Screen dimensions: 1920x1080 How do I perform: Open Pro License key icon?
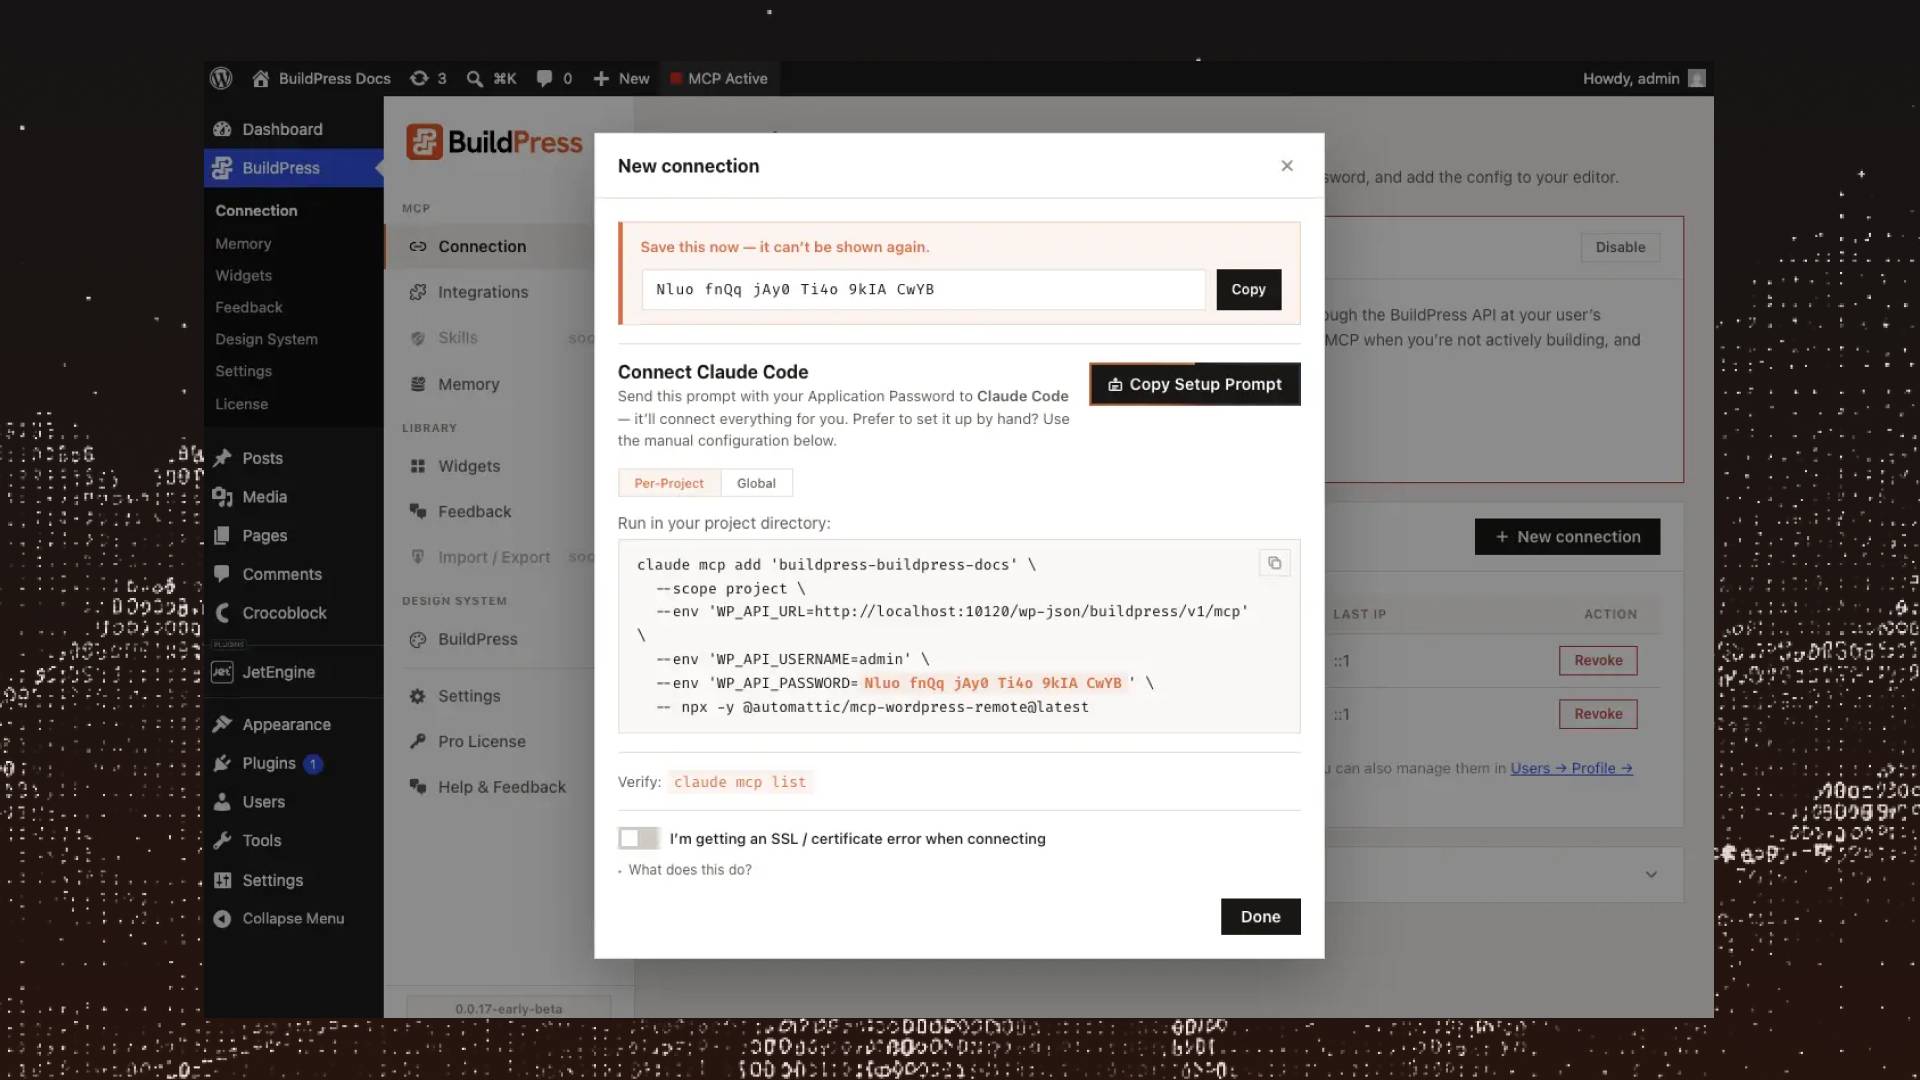[x=418, y=741]
